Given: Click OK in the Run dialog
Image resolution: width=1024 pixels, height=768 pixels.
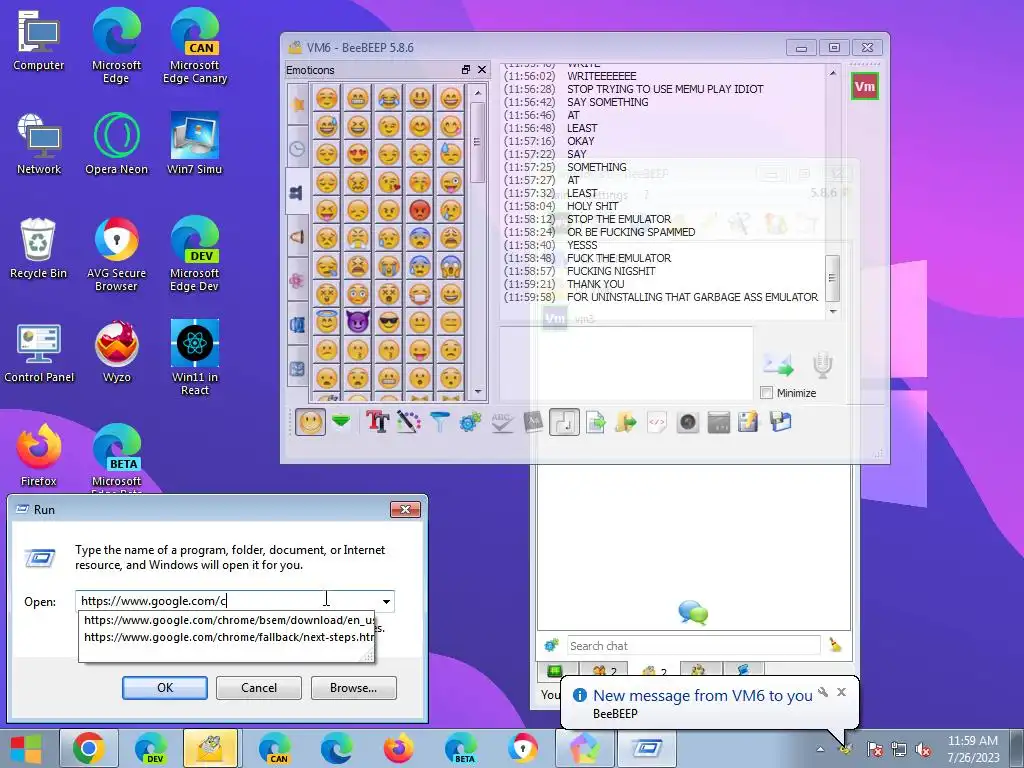Looking at the screenshot, I should (x=165, y=688).
